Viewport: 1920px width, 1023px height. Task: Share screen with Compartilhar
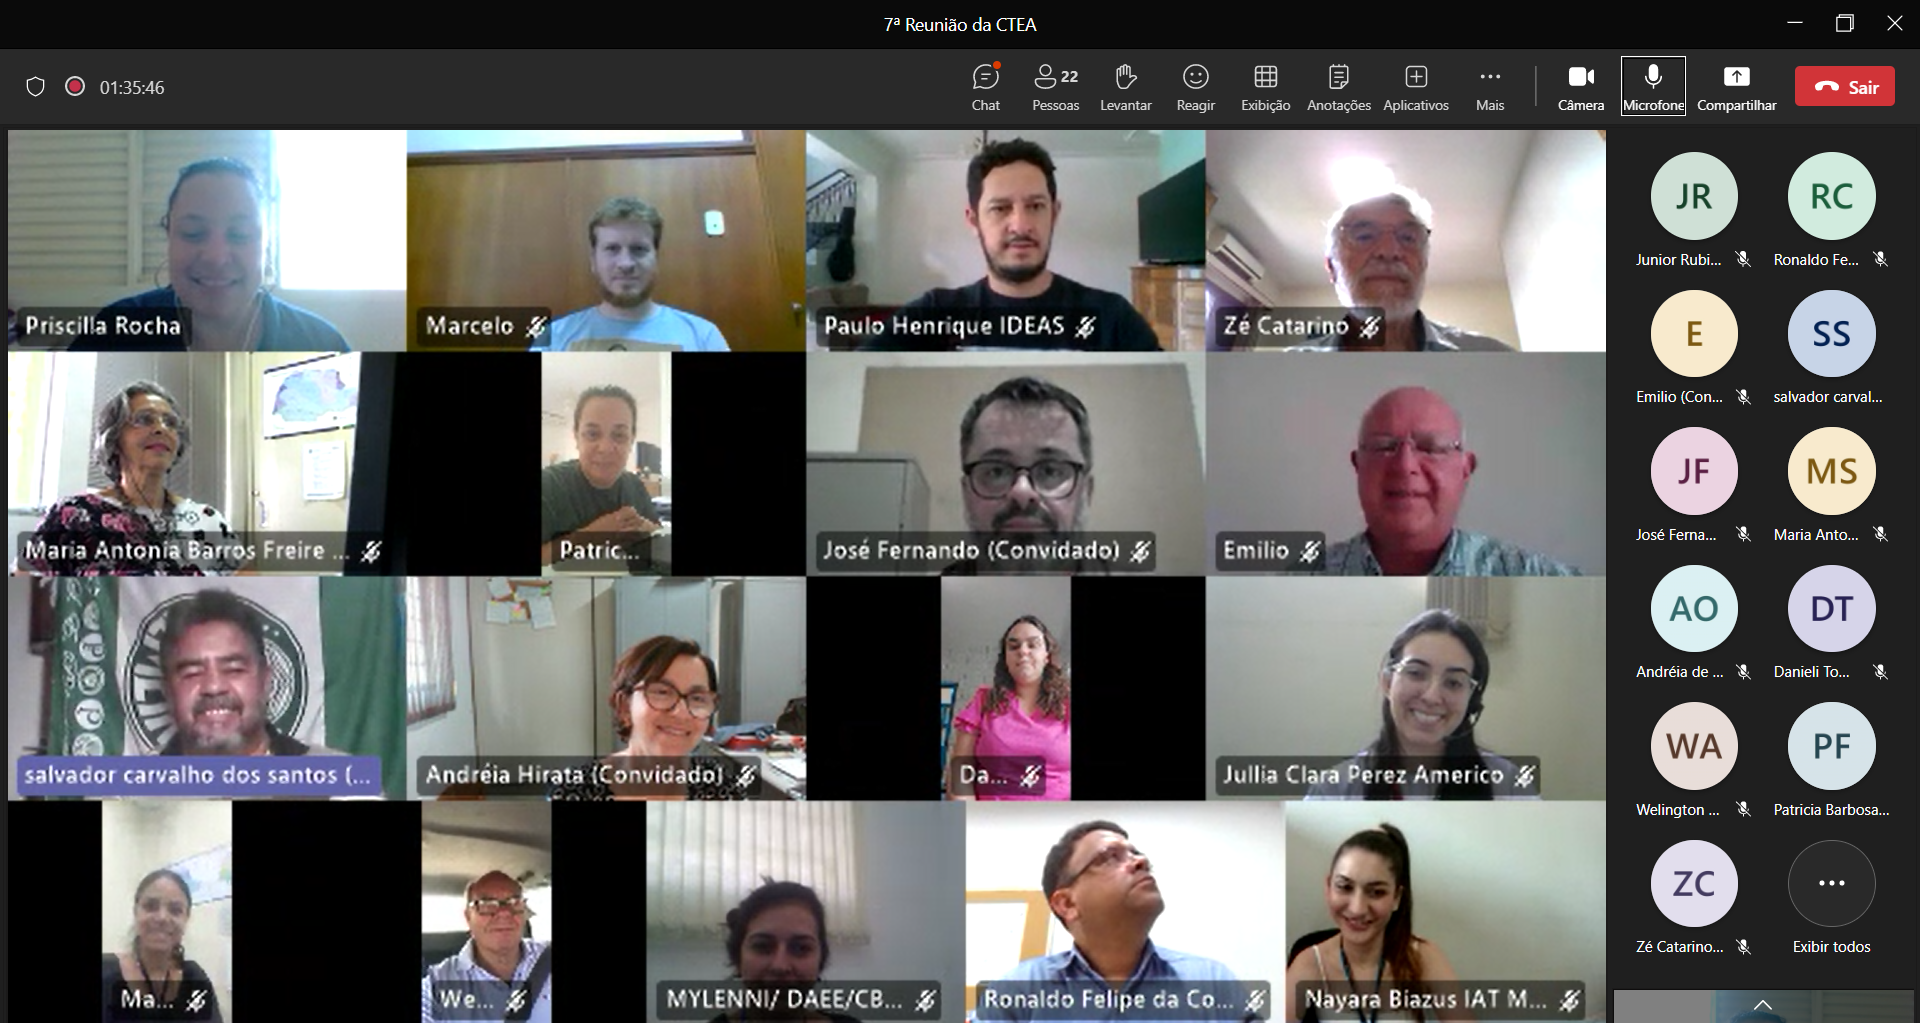[x=1737, y=87]
